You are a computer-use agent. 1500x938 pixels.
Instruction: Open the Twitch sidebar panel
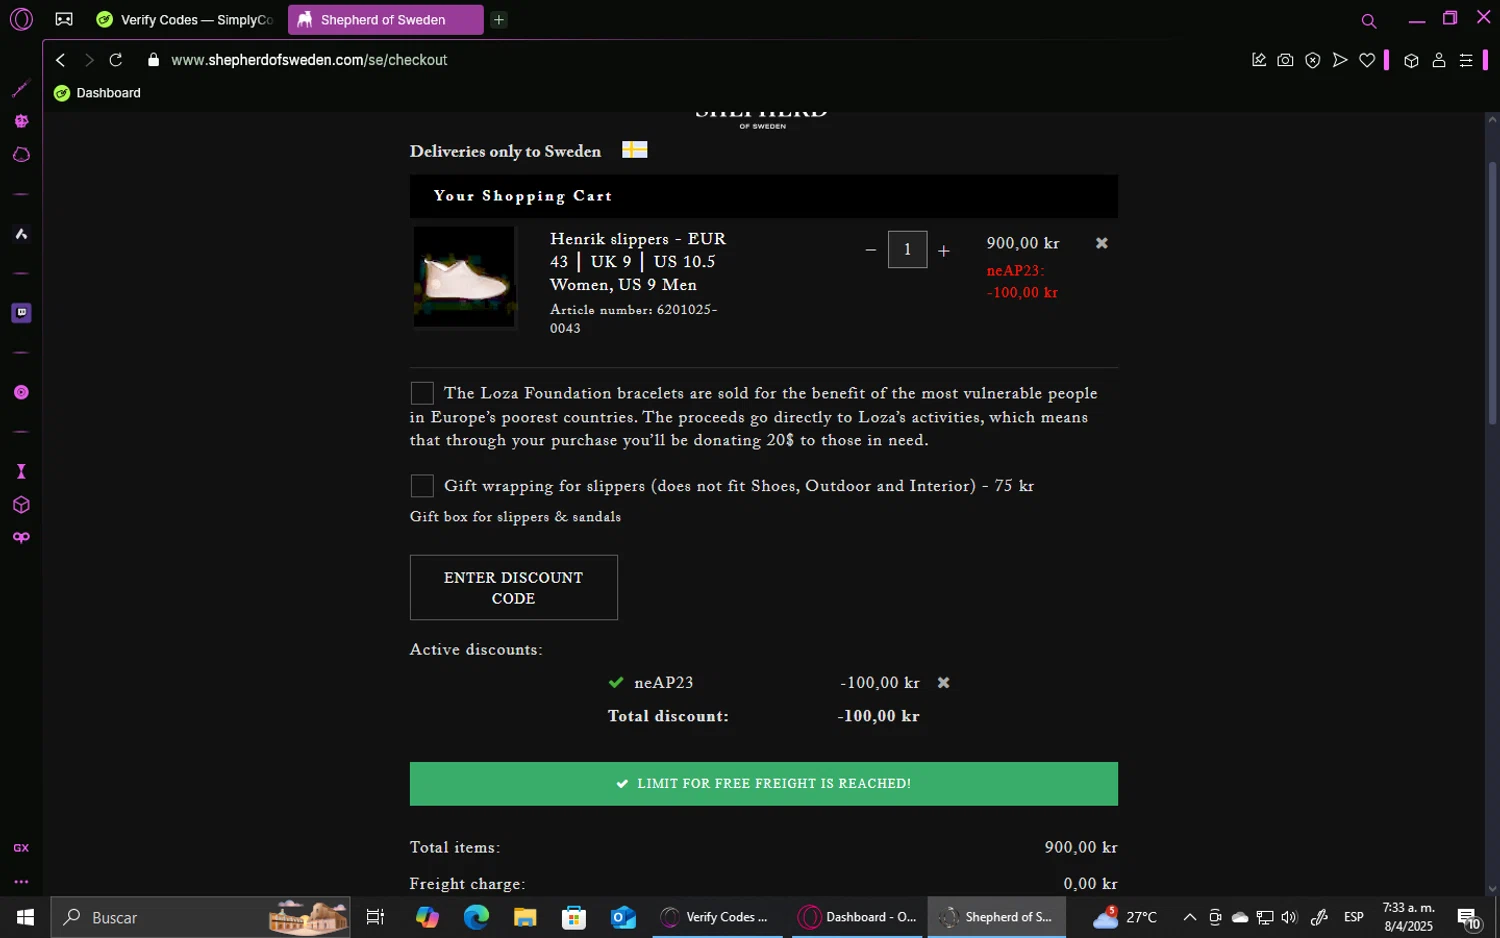click(21, 313)
